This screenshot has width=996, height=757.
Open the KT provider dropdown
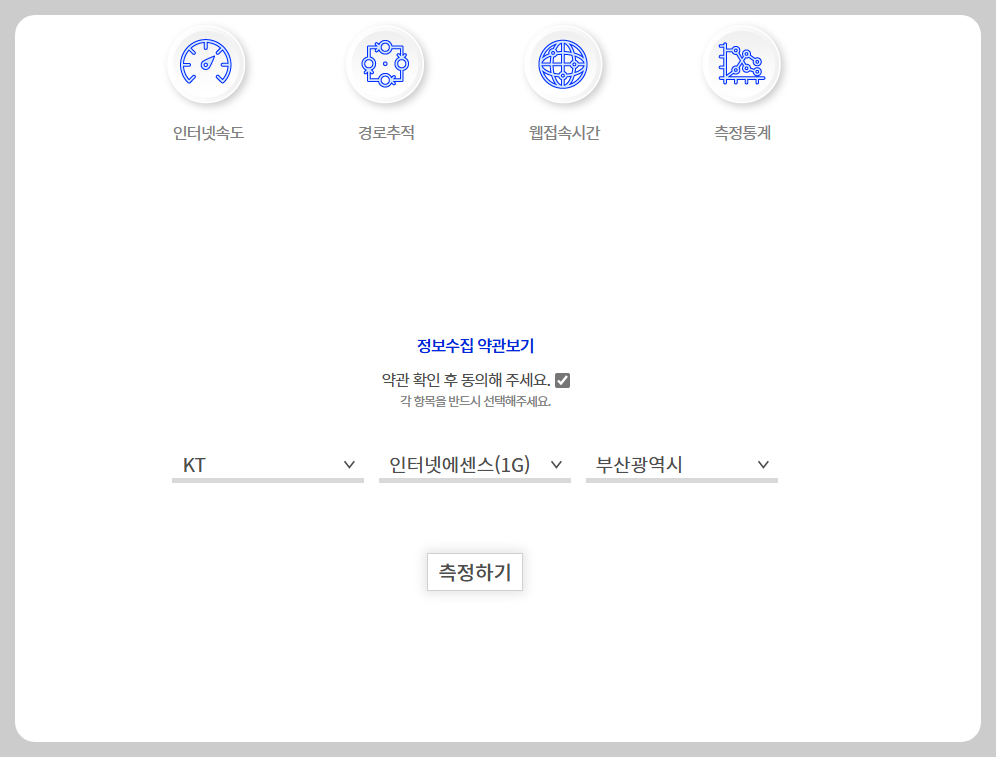pyautogui.click(x=268, y=465)
